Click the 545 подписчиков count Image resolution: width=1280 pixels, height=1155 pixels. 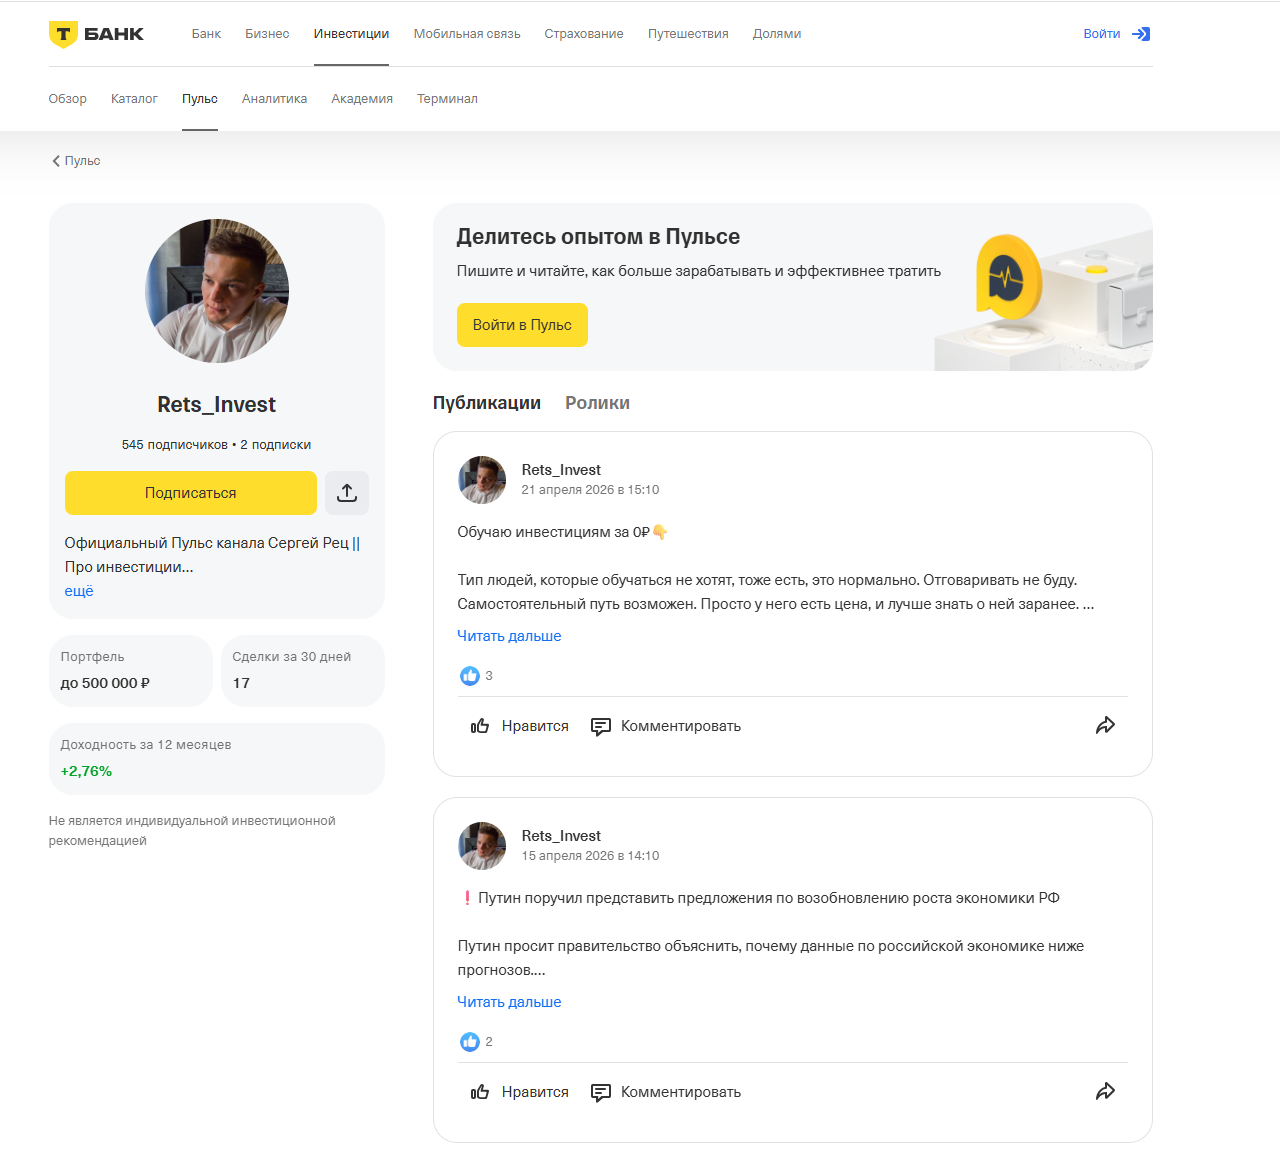click(175, 445)
